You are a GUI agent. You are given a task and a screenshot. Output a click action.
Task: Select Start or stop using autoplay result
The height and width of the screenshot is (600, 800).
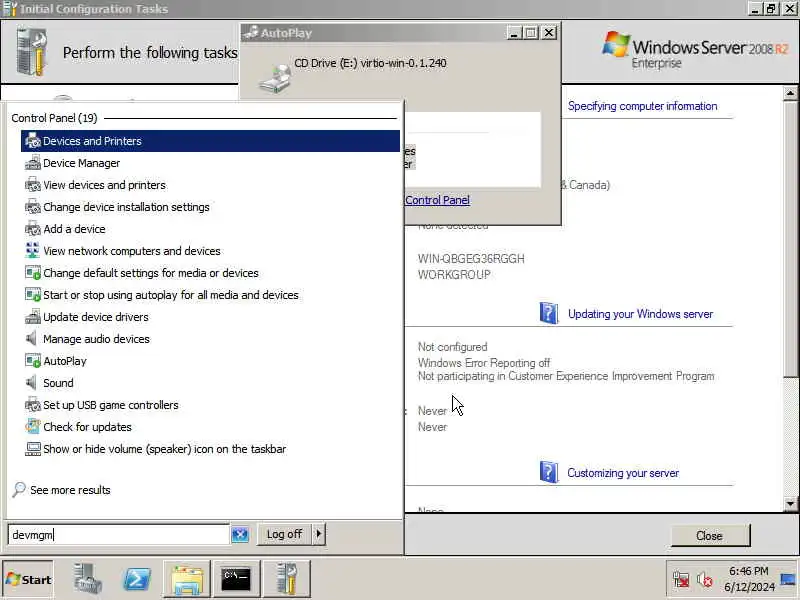point(170,295)
